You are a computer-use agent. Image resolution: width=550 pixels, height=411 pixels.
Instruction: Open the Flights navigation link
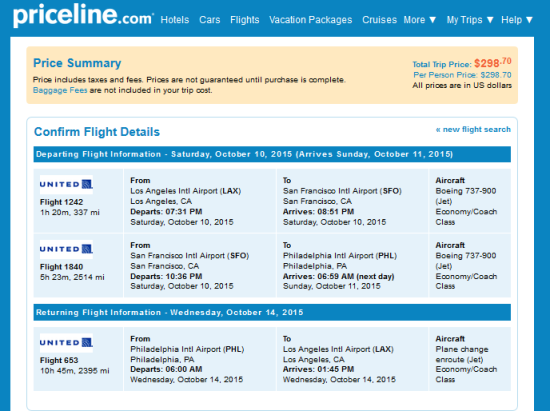[x=245, y=20]
